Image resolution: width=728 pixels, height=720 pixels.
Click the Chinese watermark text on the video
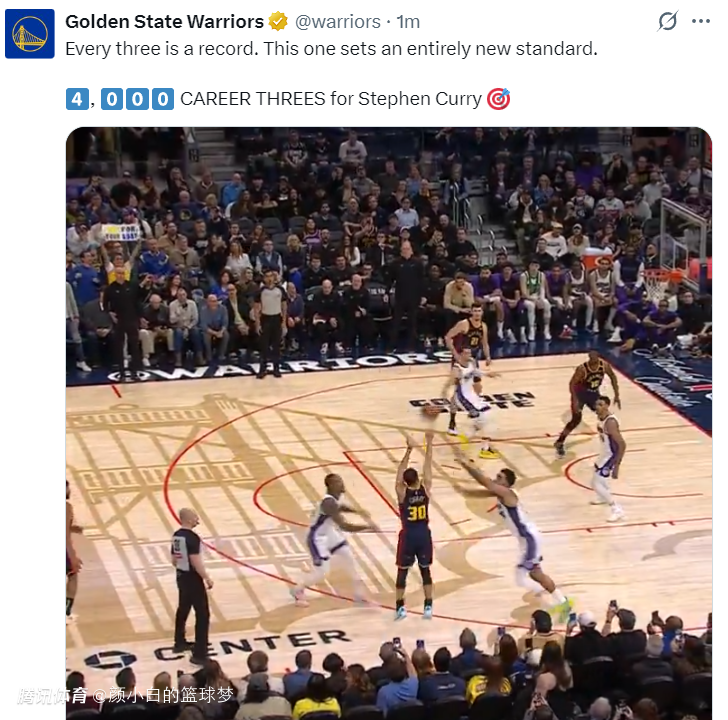tap(125, 695)
